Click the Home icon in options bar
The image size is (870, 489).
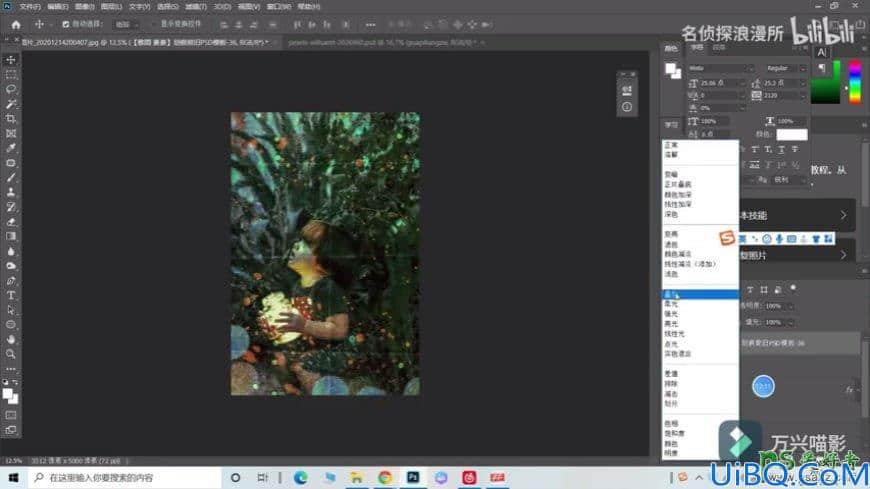point(16,24)
